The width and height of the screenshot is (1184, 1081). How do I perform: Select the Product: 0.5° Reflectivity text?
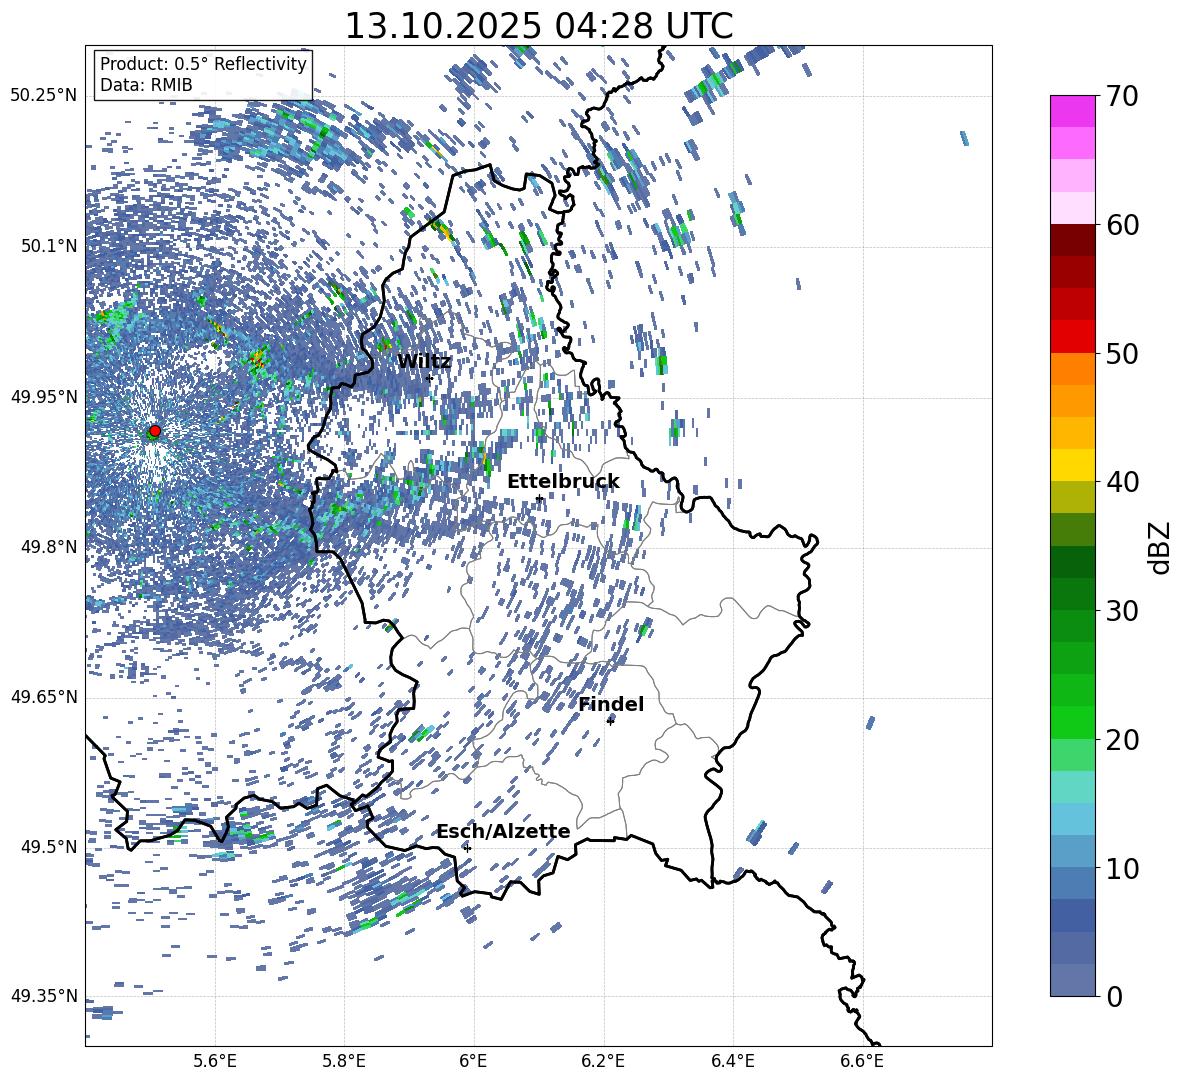pyautogui.click(x=203, y=64)
